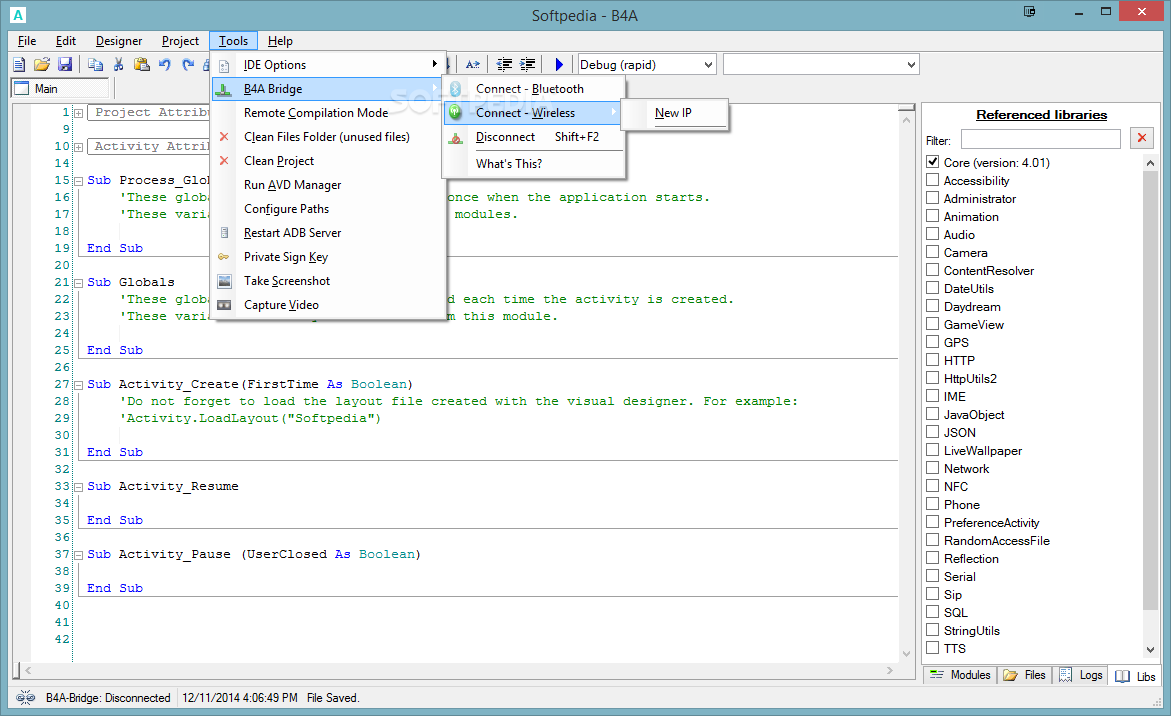Click the blue Run play icon

(559, 65)
